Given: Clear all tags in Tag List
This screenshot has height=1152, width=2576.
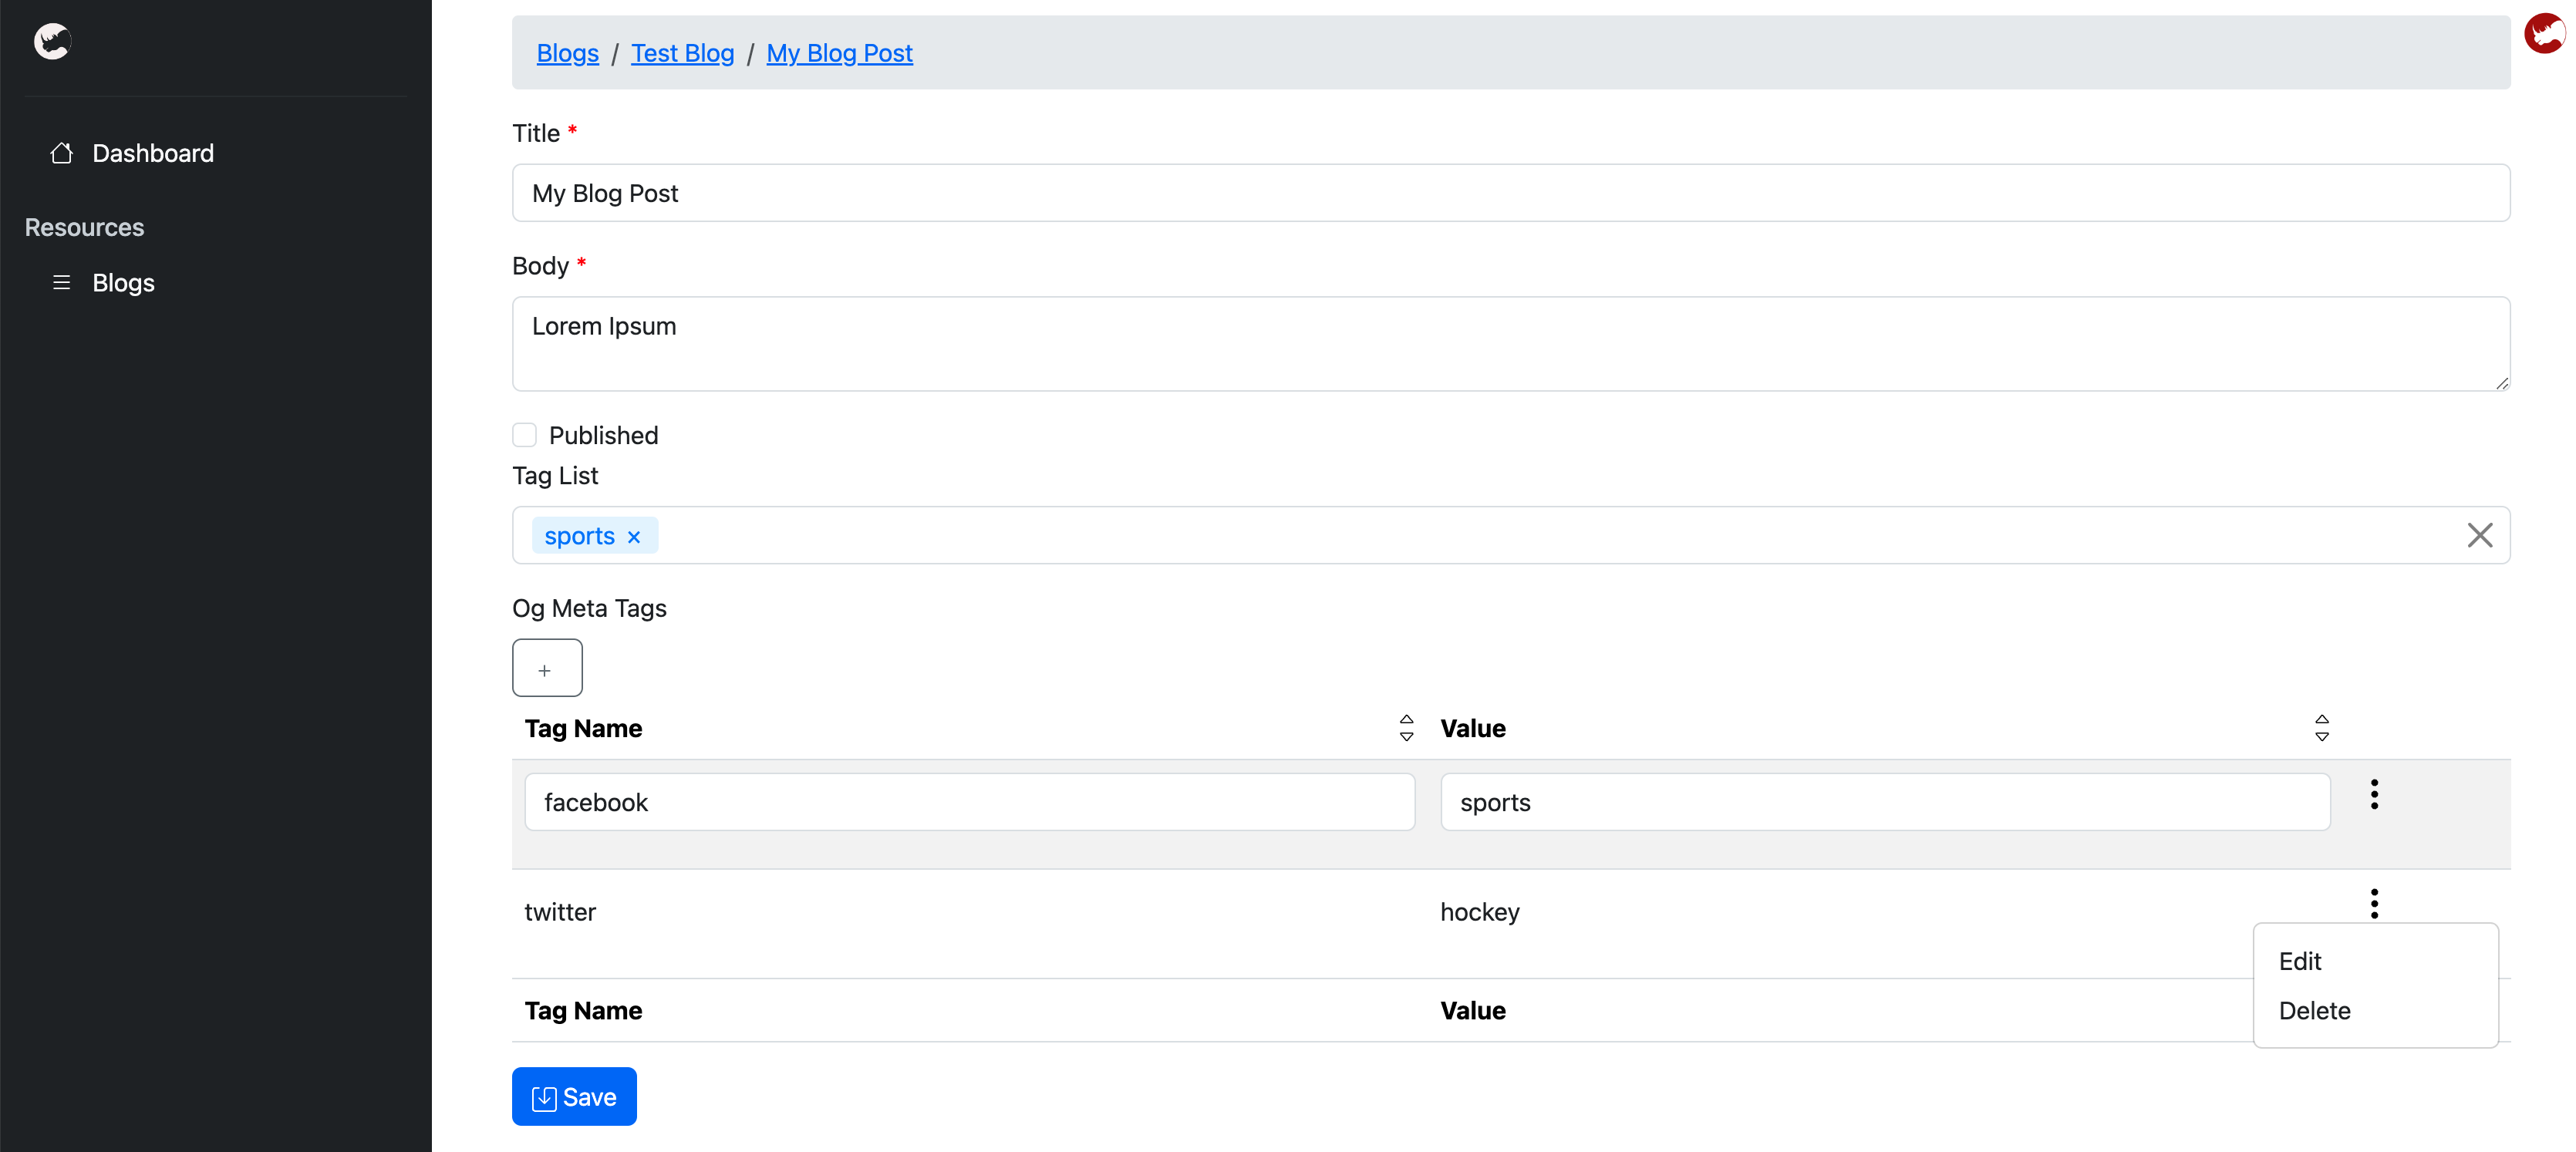Looking at the screenshot, I should pyautogui.click(x=2479, y=535).
